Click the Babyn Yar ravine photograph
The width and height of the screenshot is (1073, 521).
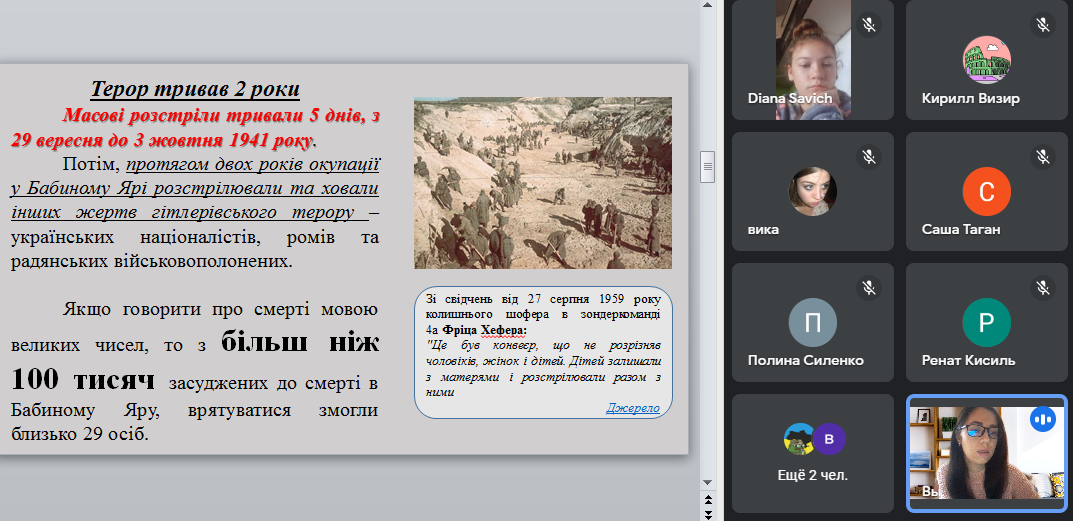pos(543,183)
